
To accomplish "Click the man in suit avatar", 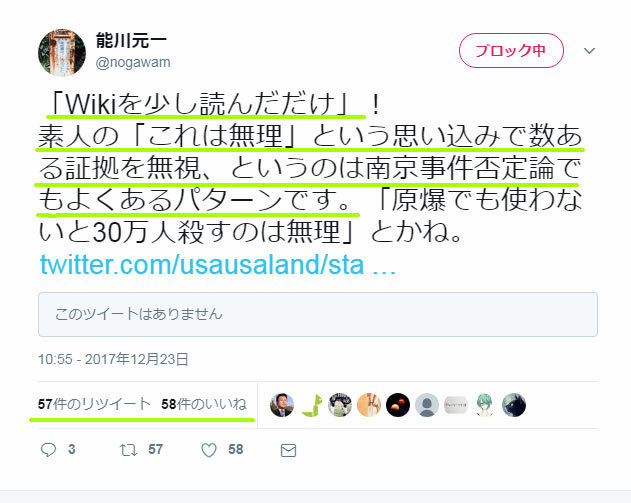I will tap(282, 405).
